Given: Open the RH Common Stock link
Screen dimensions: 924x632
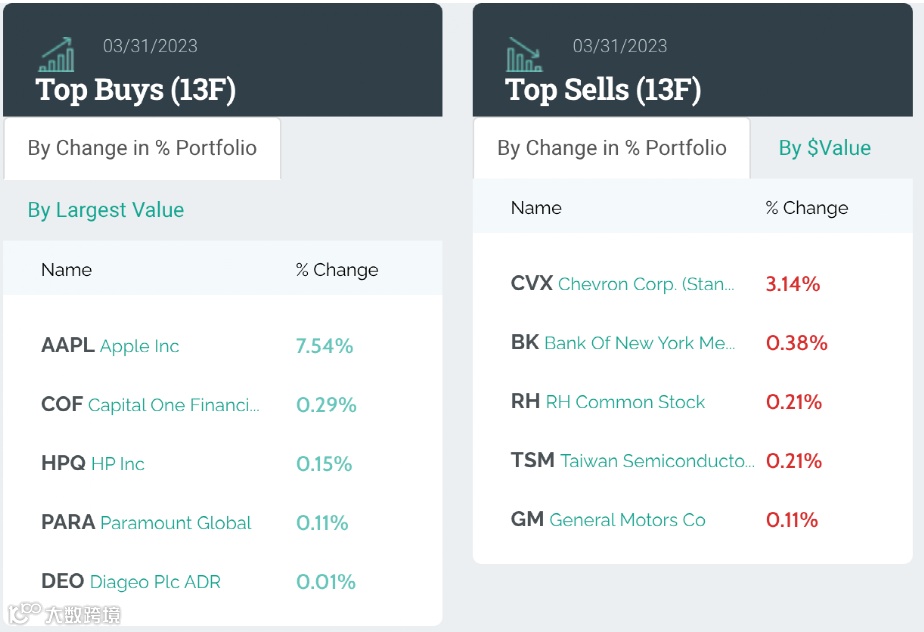Looking at the screenshot, I should pyautogui.click(x=608, y=401).
